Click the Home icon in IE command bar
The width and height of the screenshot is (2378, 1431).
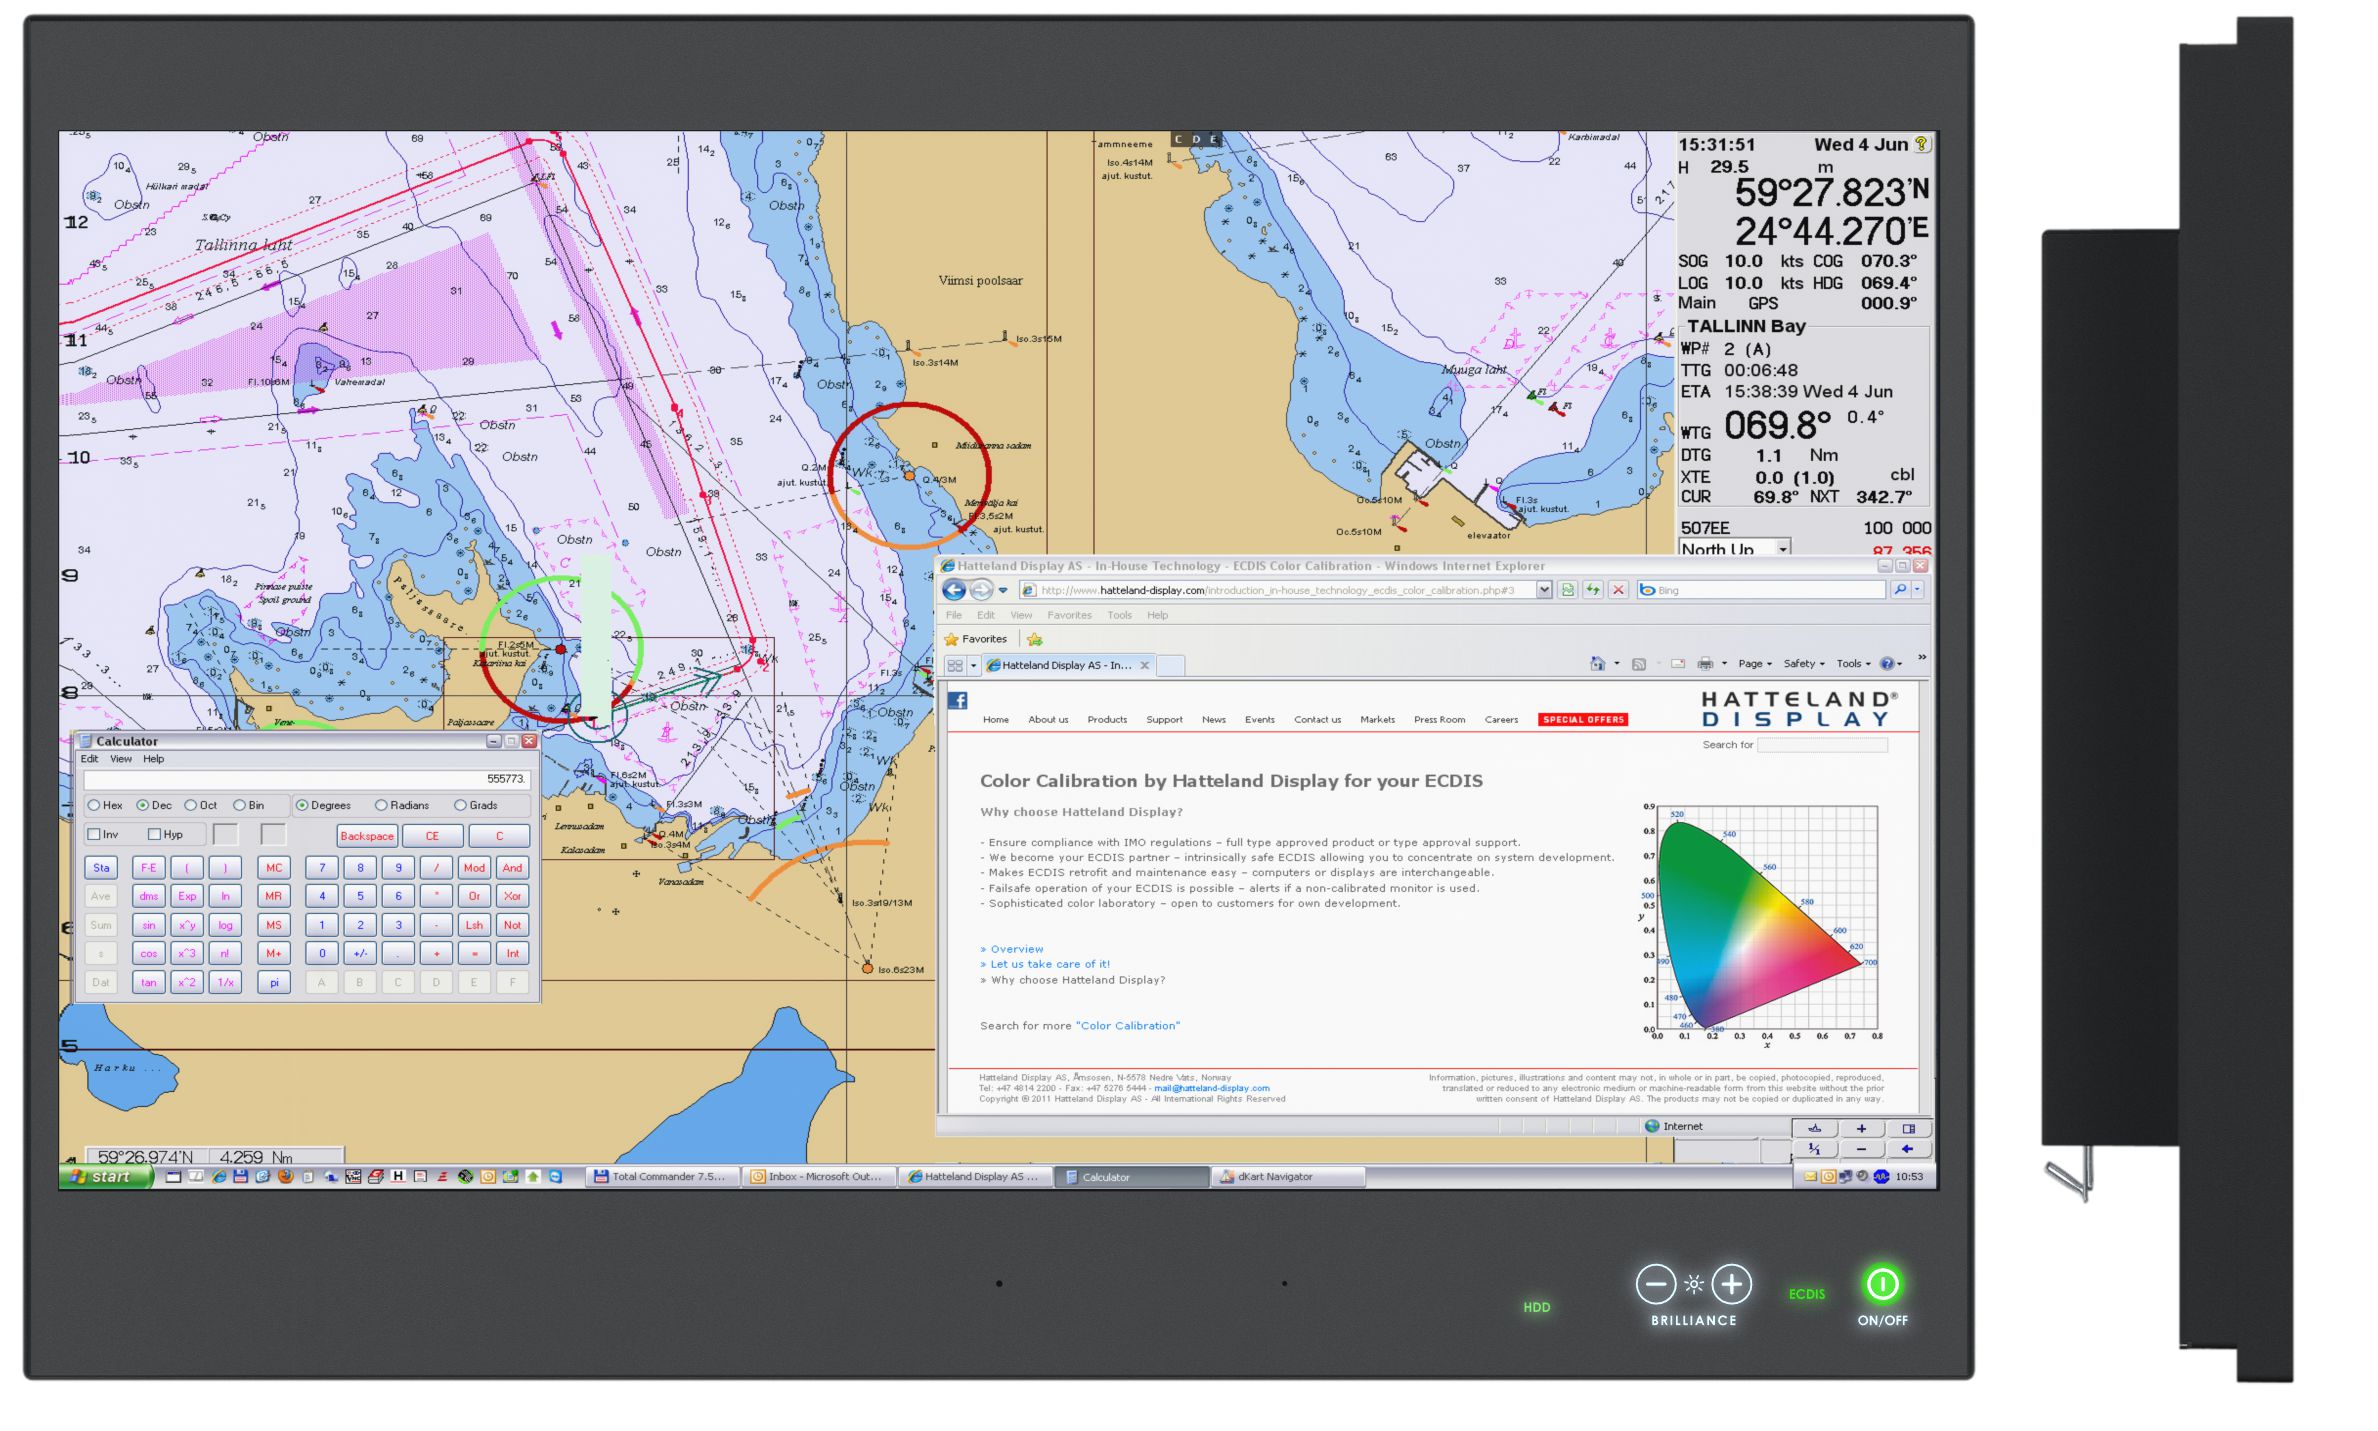1597,663
